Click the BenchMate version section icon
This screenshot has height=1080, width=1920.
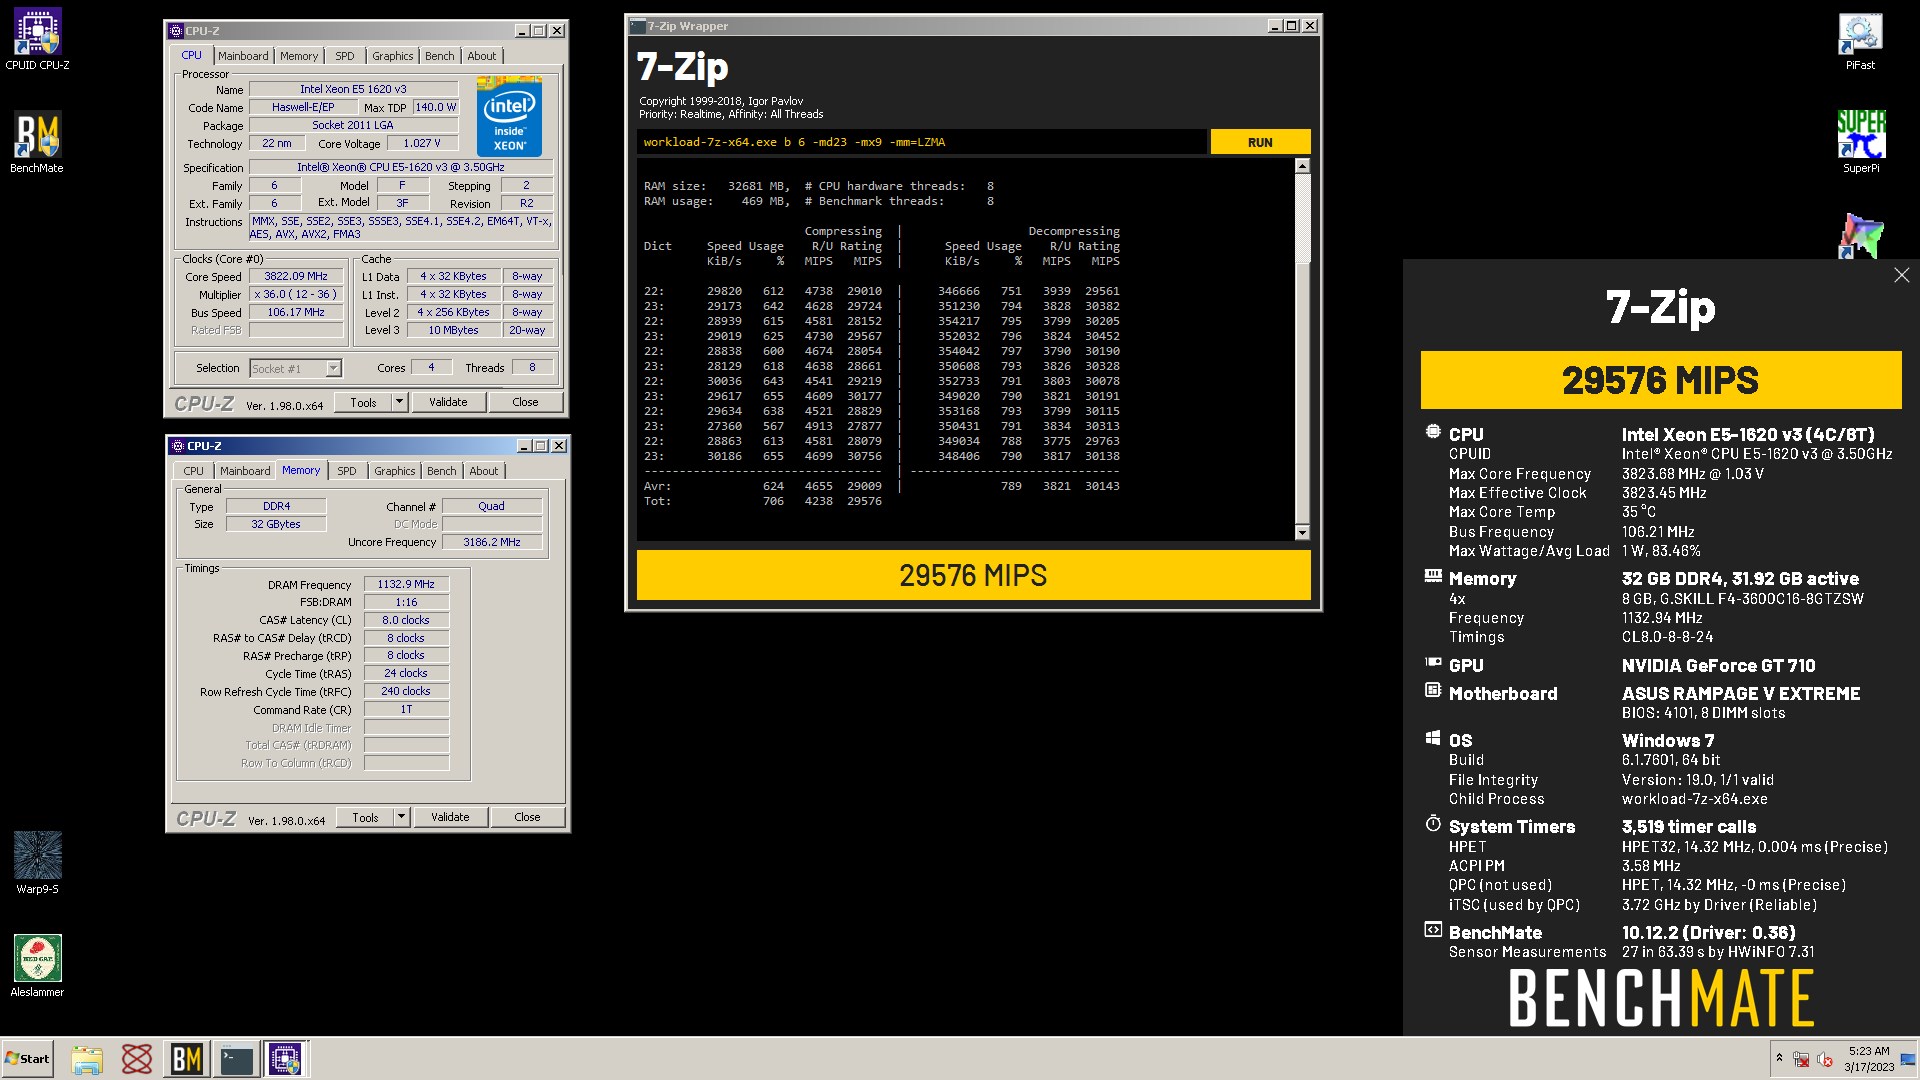1433,930
